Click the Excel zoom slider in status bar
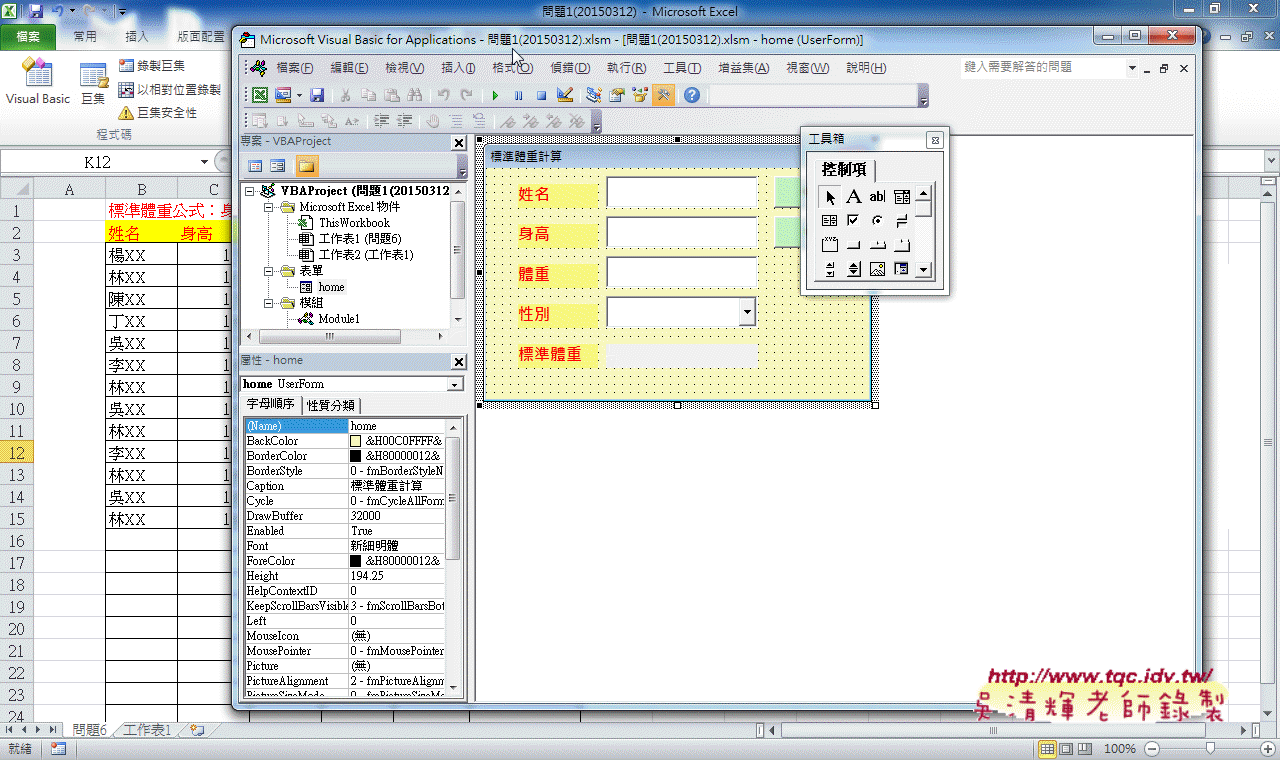Screen dimensions: 1280x760 [x=1211, y=748]
